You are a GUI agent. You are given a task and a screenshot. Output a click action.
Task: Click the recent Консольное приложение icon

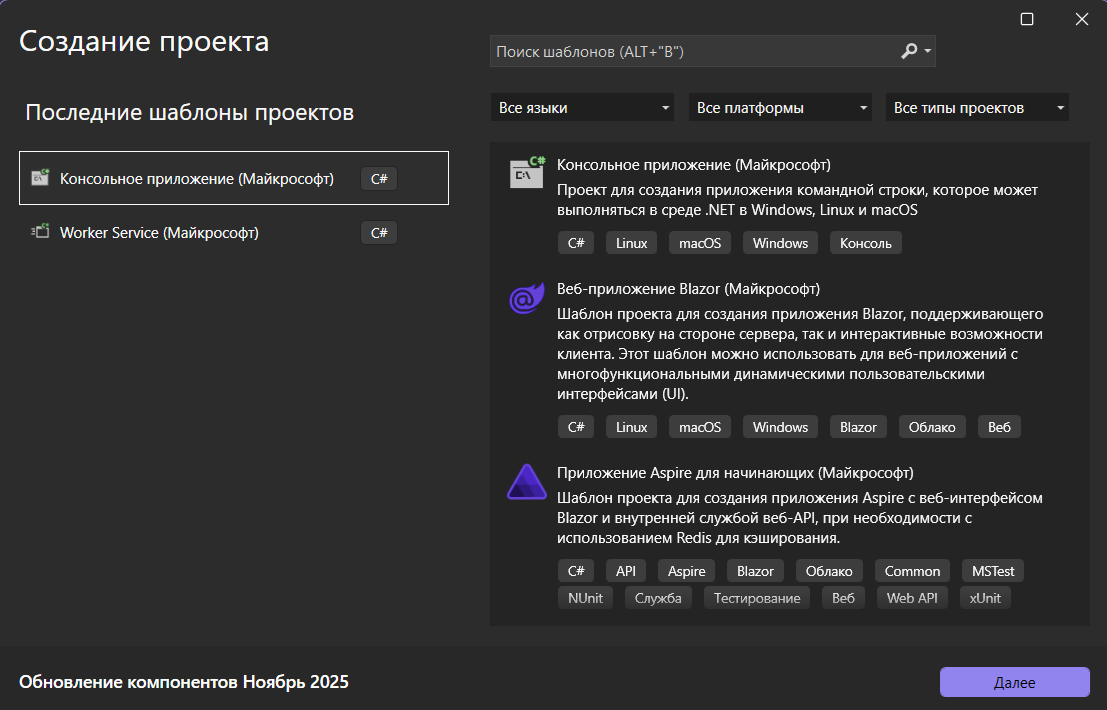tap(40, 178)
